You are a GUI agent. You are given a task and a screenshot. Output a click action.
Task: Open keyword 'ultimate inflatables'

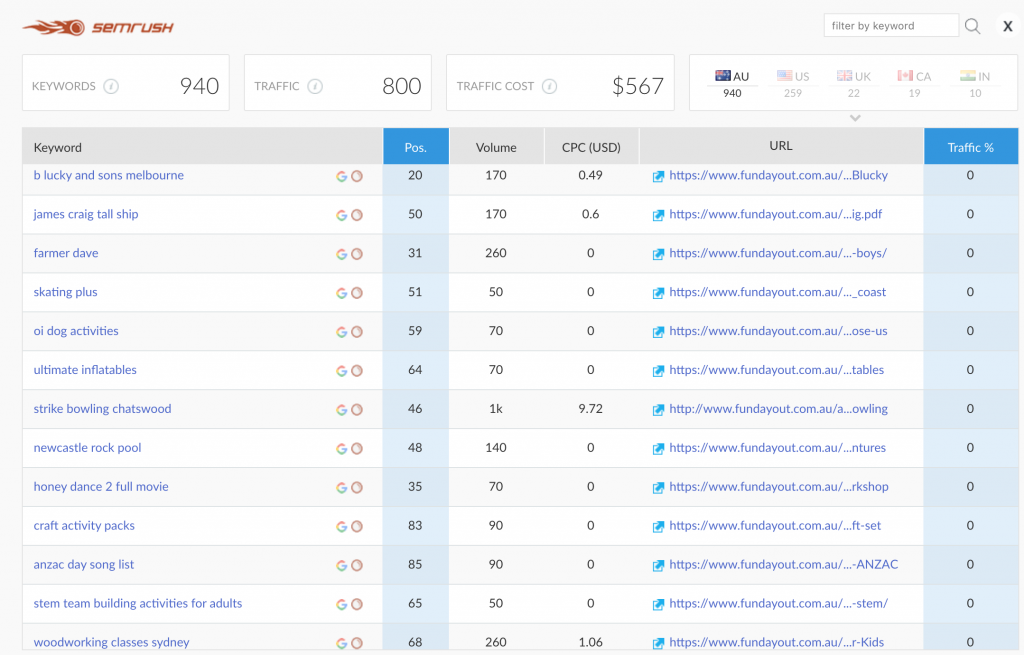point(85,370)
